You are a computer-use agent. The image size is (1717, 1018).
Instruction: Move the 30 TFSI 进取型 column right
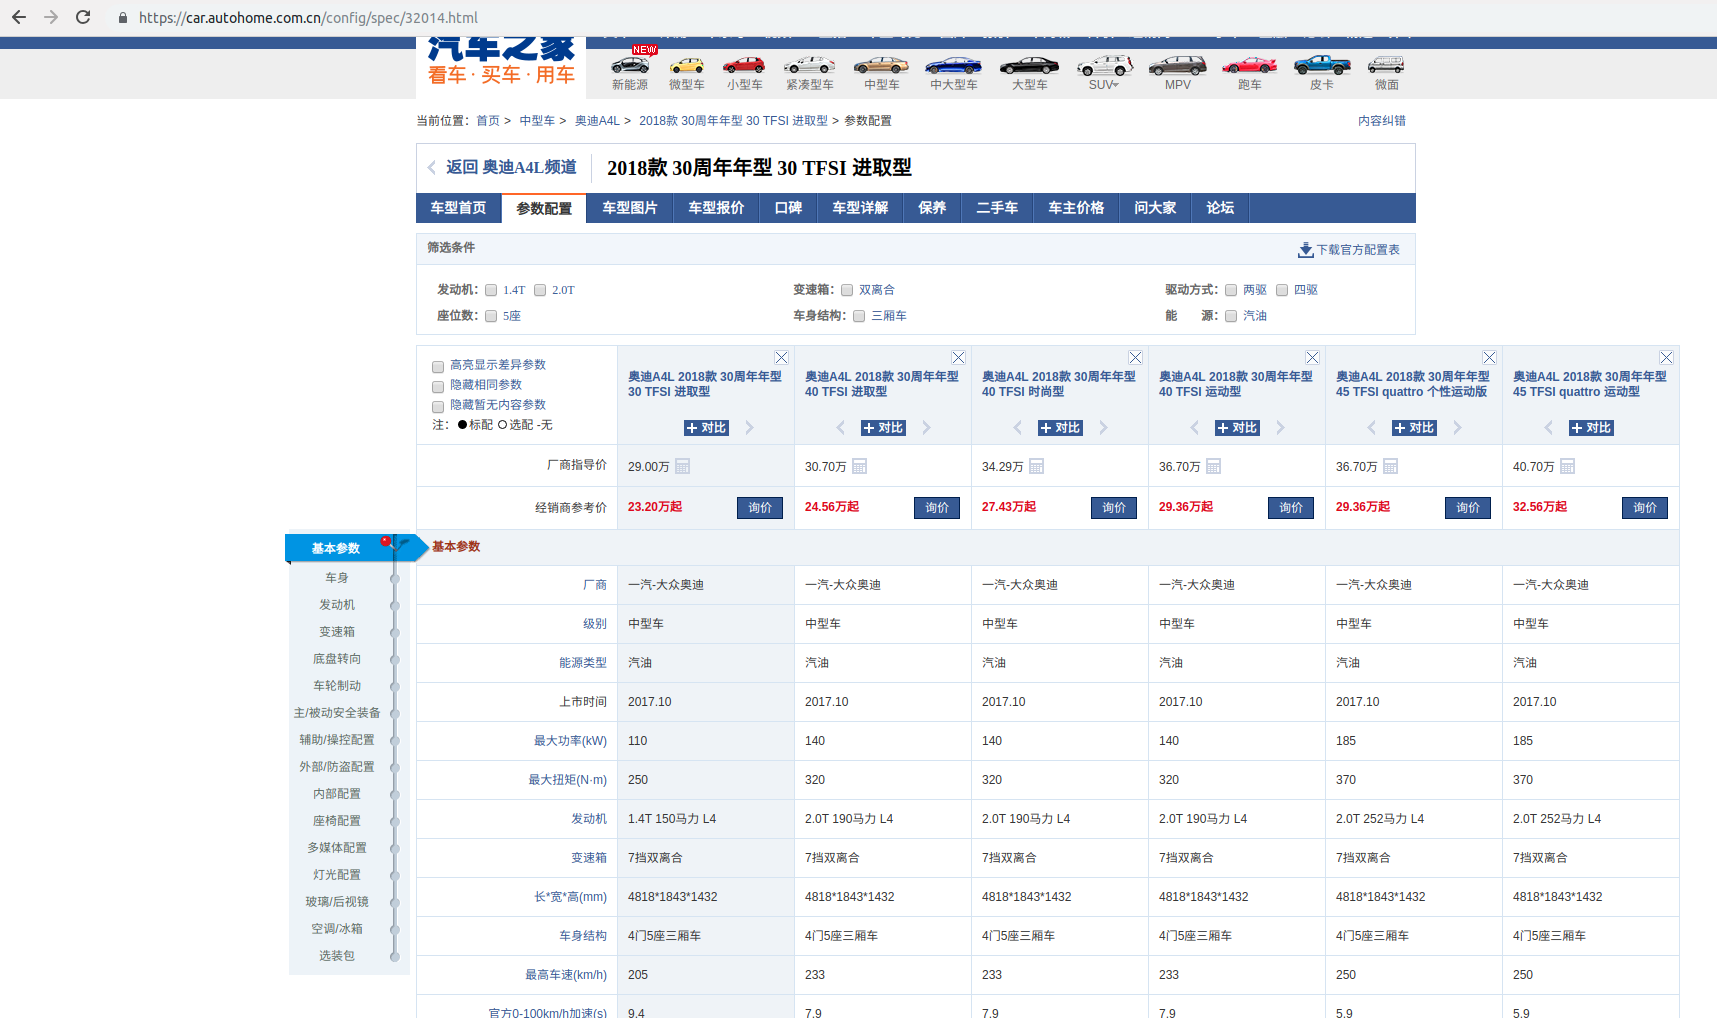(x=750, y=428)
